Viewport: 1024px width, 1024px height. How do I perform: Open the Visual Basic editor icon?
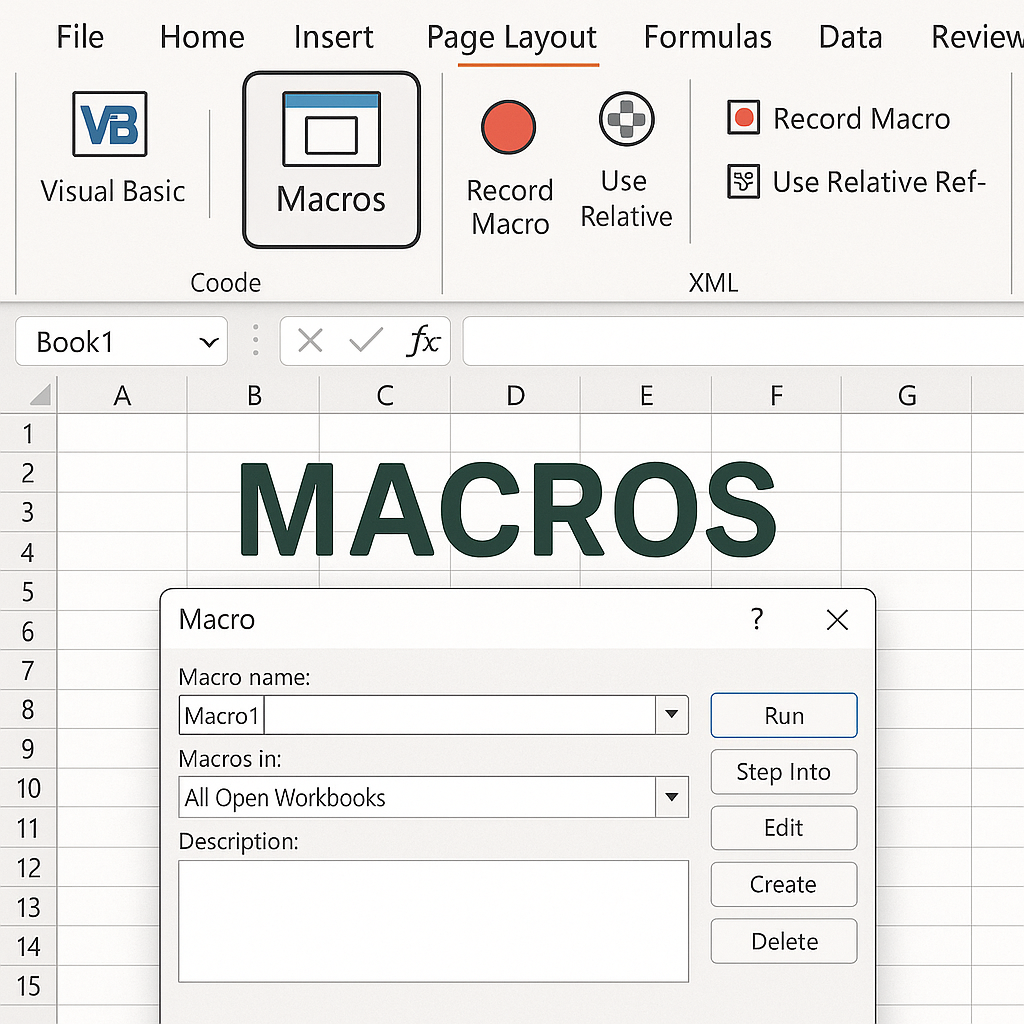[110, 124]
